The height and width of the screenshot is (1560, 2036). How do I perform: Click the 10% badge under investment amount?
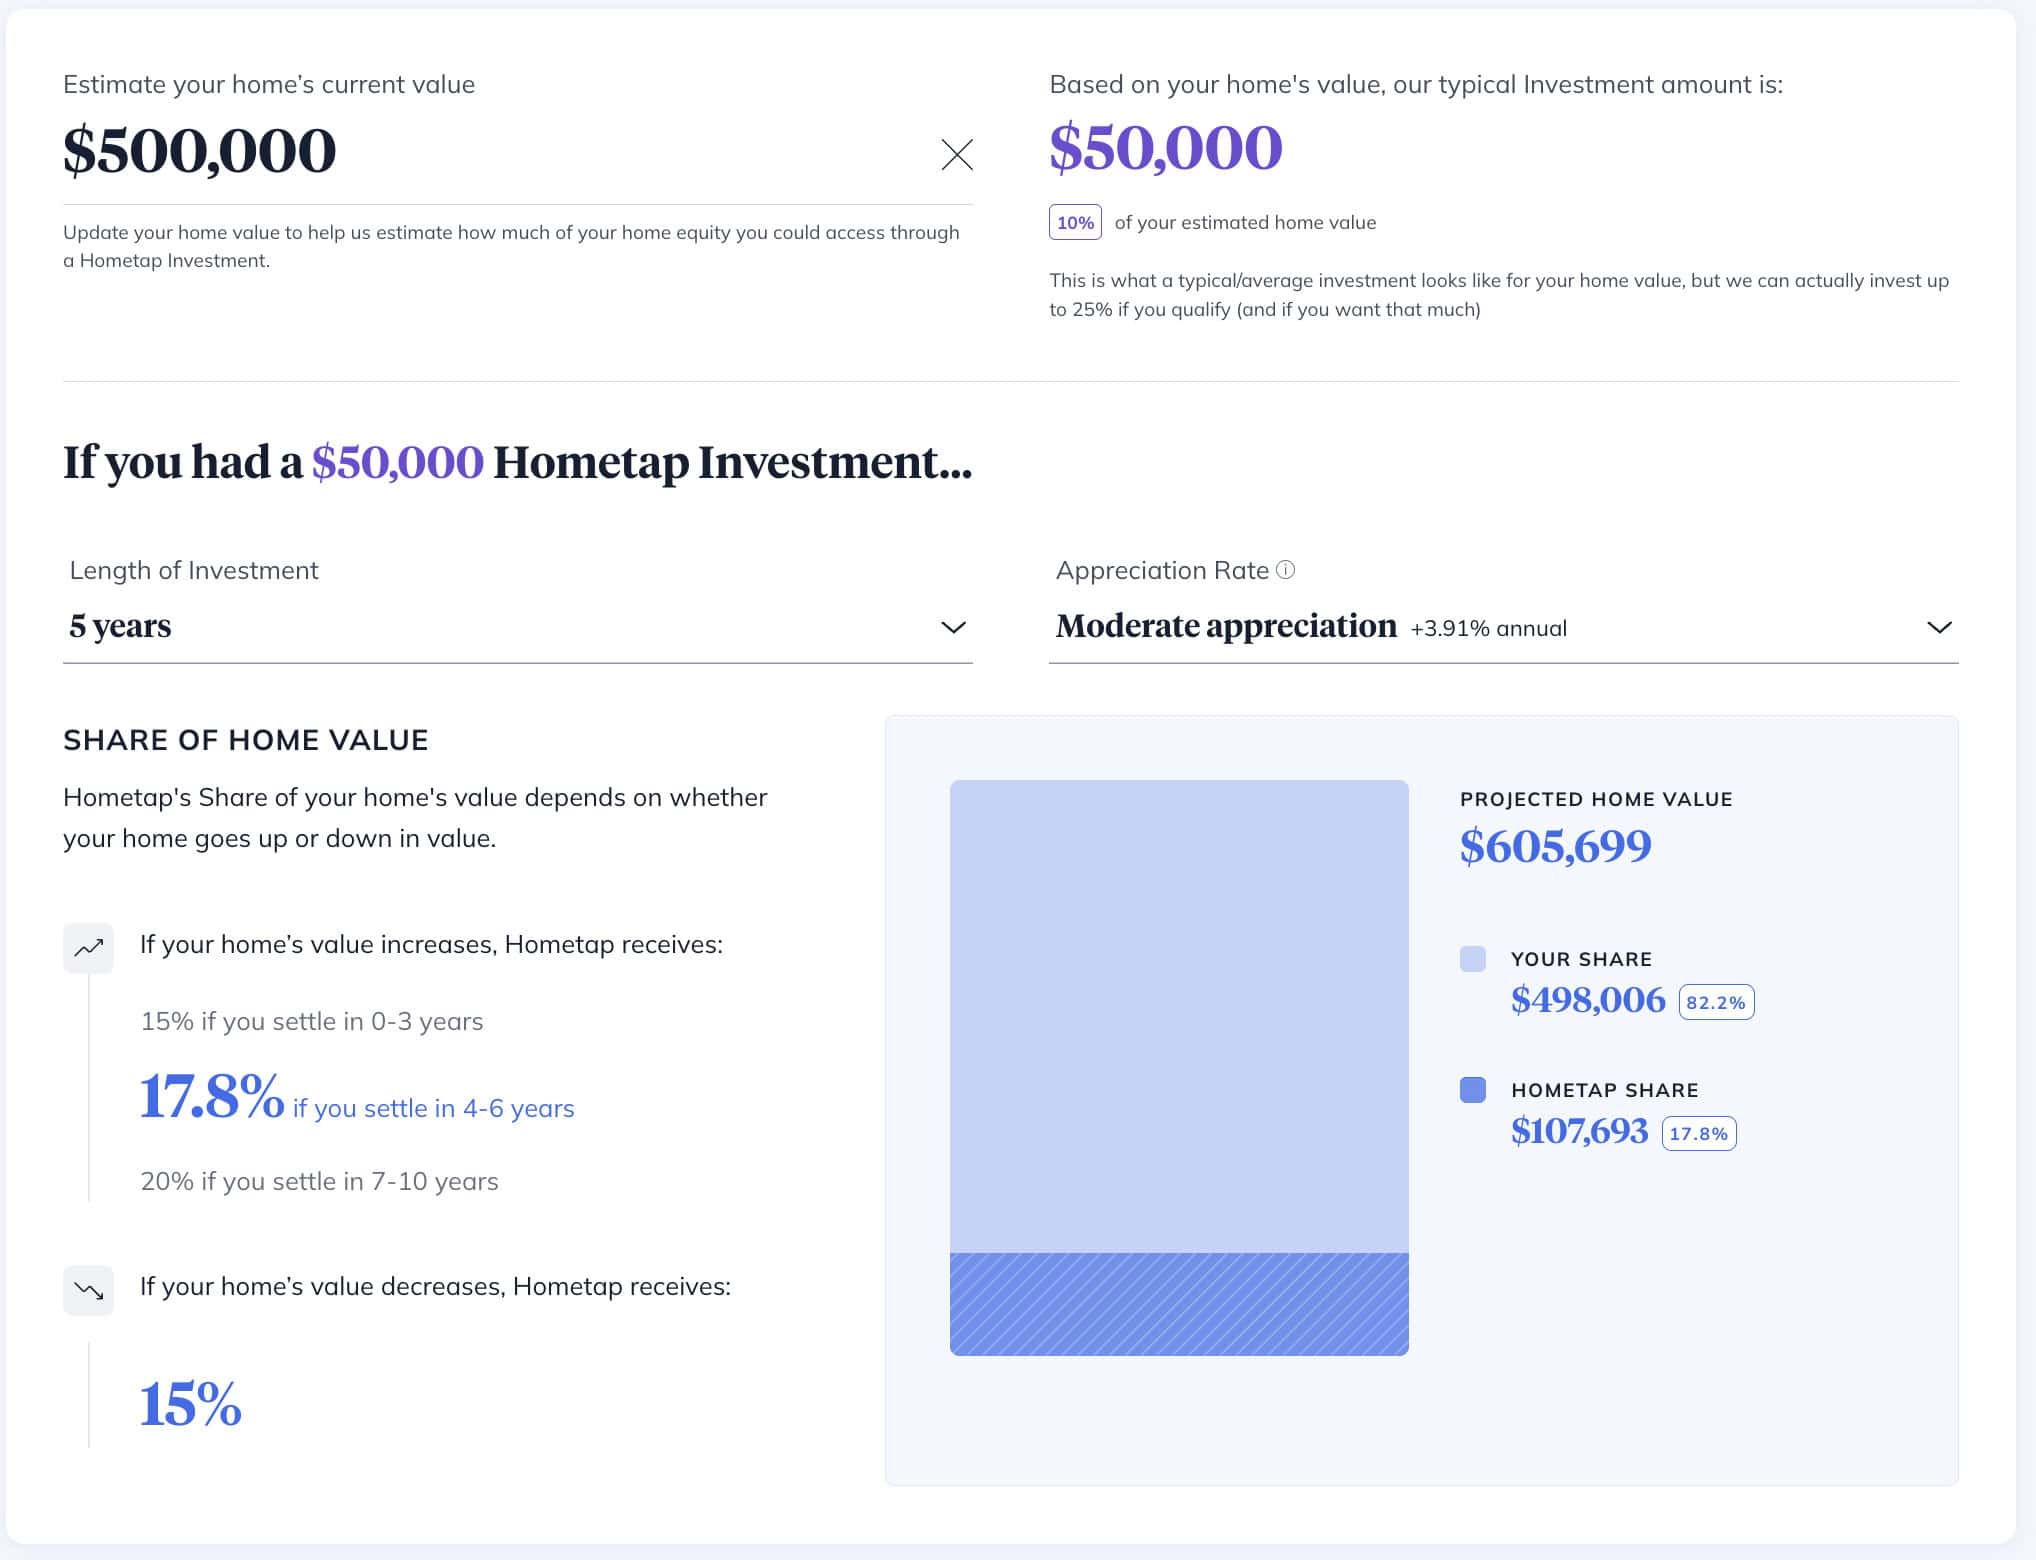click(x=1075, y=222)
